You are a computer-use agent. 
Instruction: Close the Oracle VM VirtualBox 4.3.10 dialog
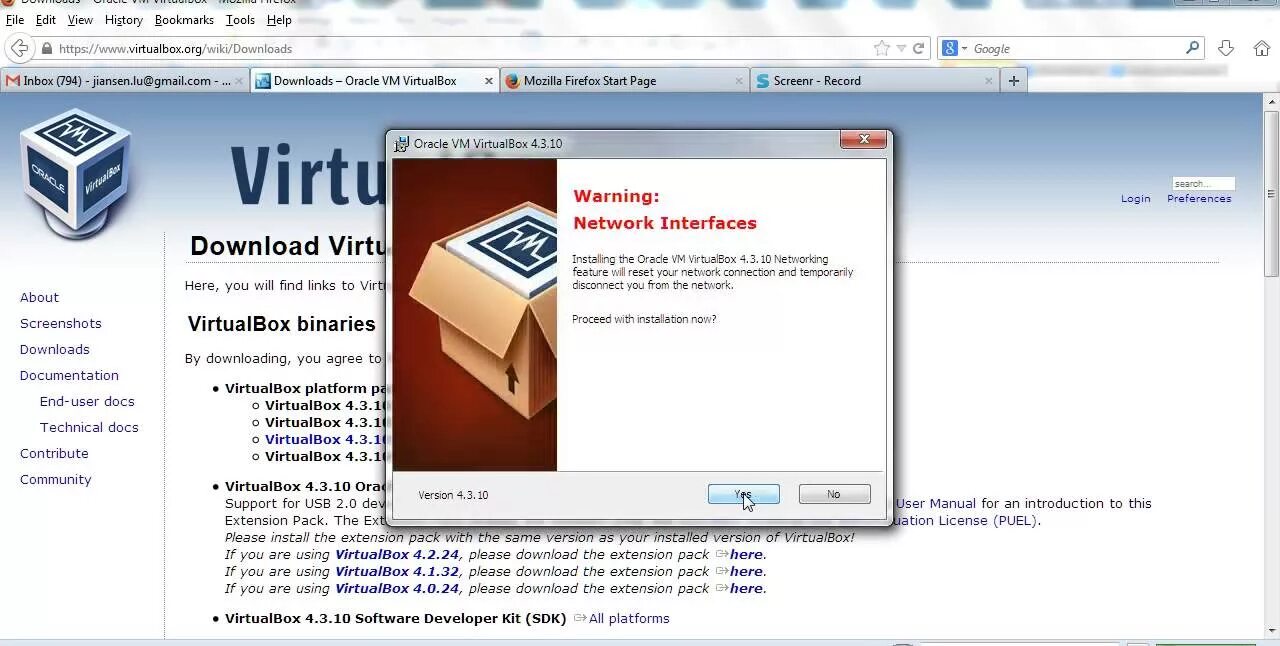(x=862, y=140)
